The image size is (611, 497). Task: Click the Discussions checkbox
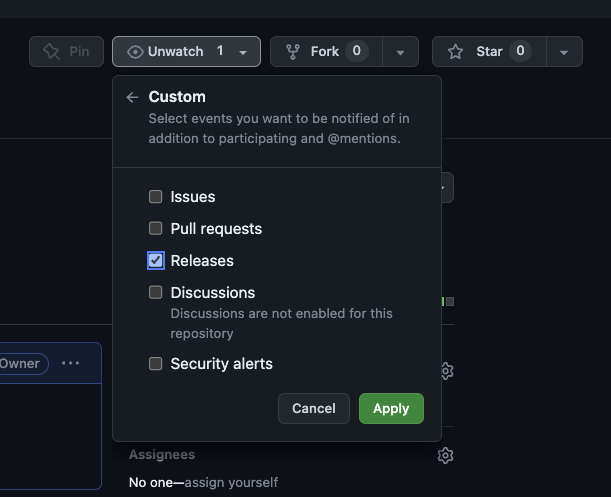tap(156, 293)
